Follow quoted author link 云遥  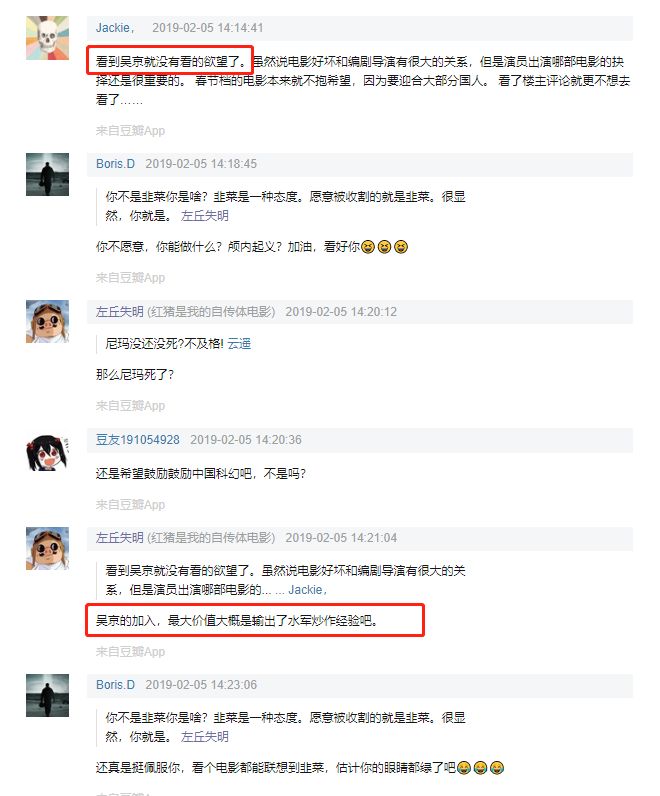pos(239,344)
